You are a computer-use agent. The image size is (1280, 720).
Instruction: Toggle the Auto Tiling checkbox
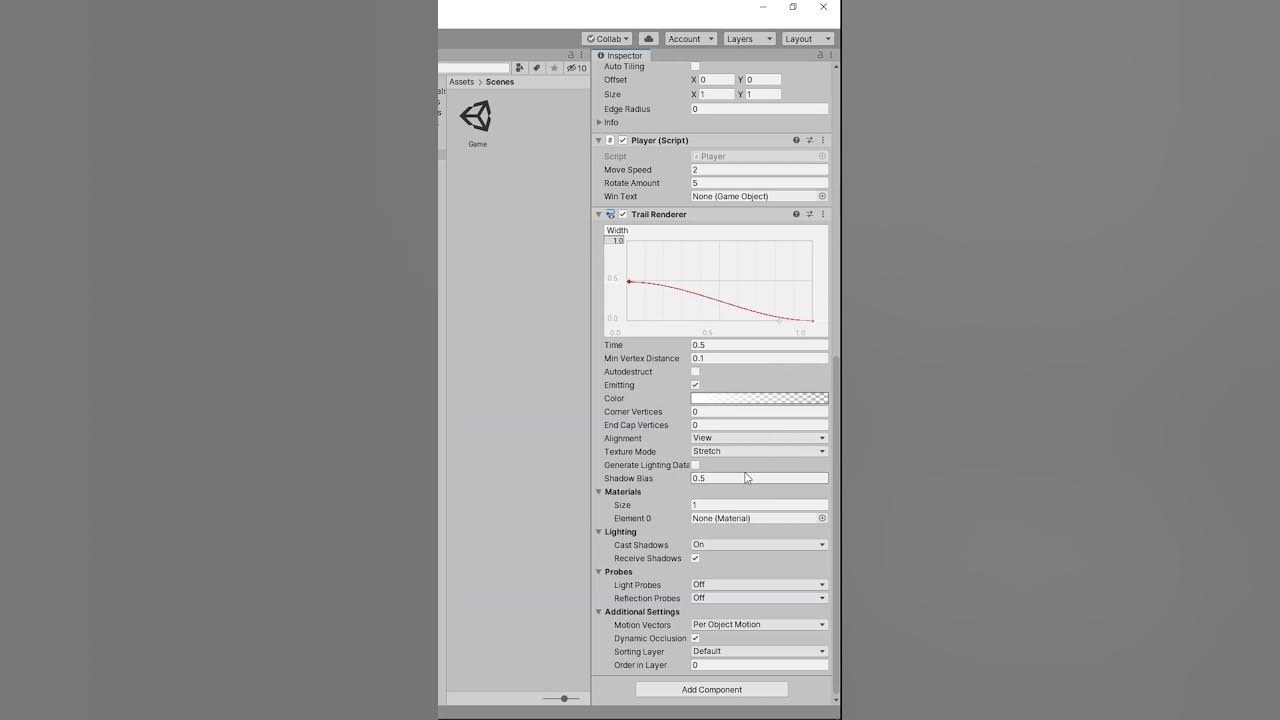pos(695,66)
